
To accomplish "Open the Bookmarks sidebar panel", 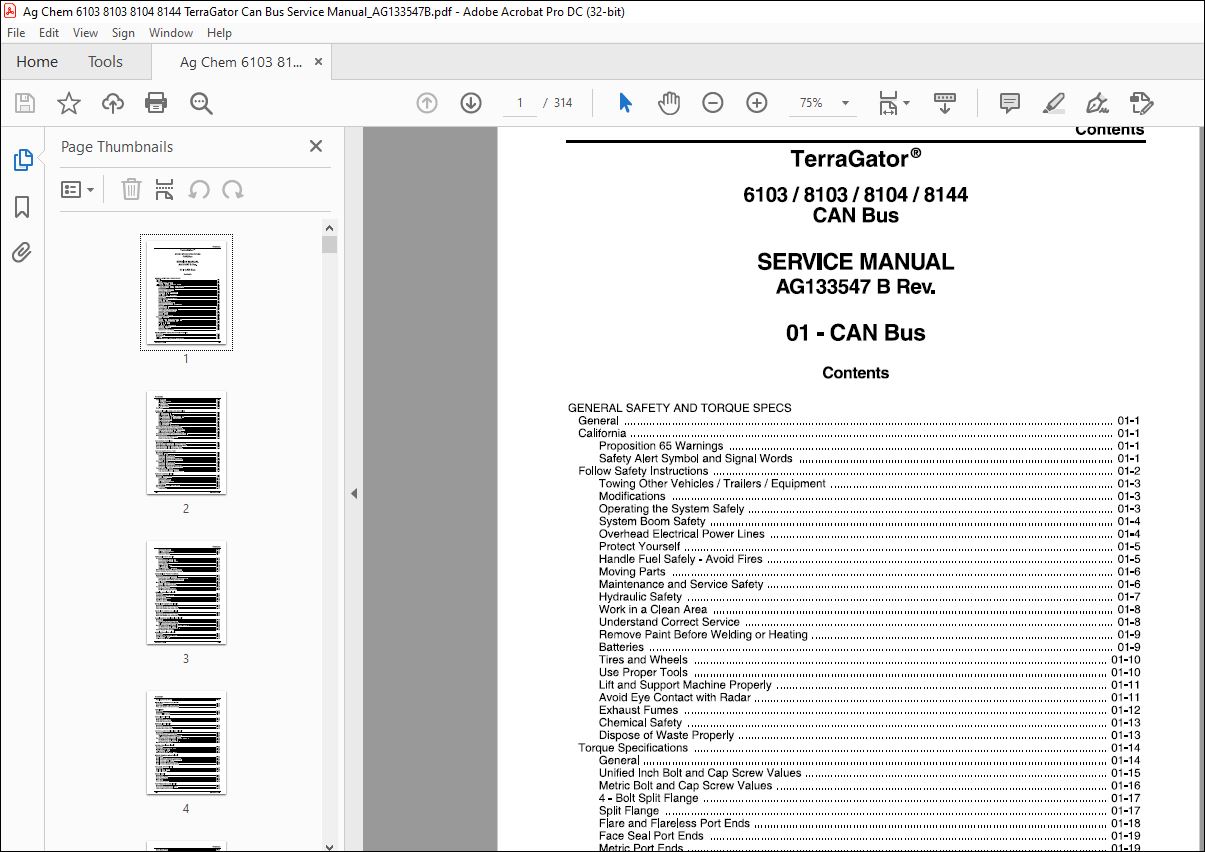I will [22, 207].
